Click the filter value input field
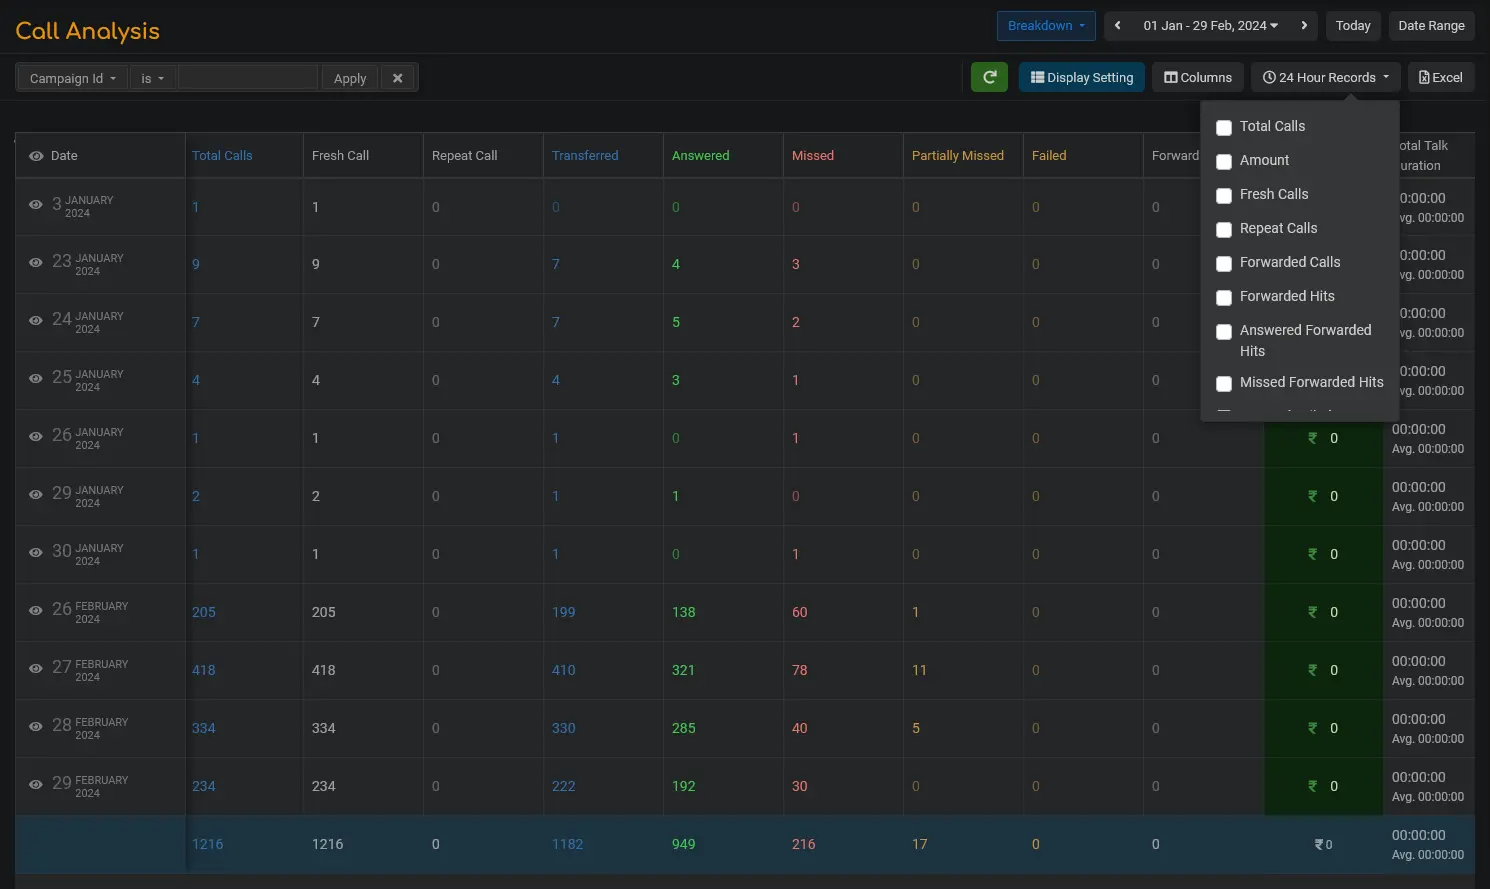This screenshot has width=1490, height=889. click(x=248, y=78)
